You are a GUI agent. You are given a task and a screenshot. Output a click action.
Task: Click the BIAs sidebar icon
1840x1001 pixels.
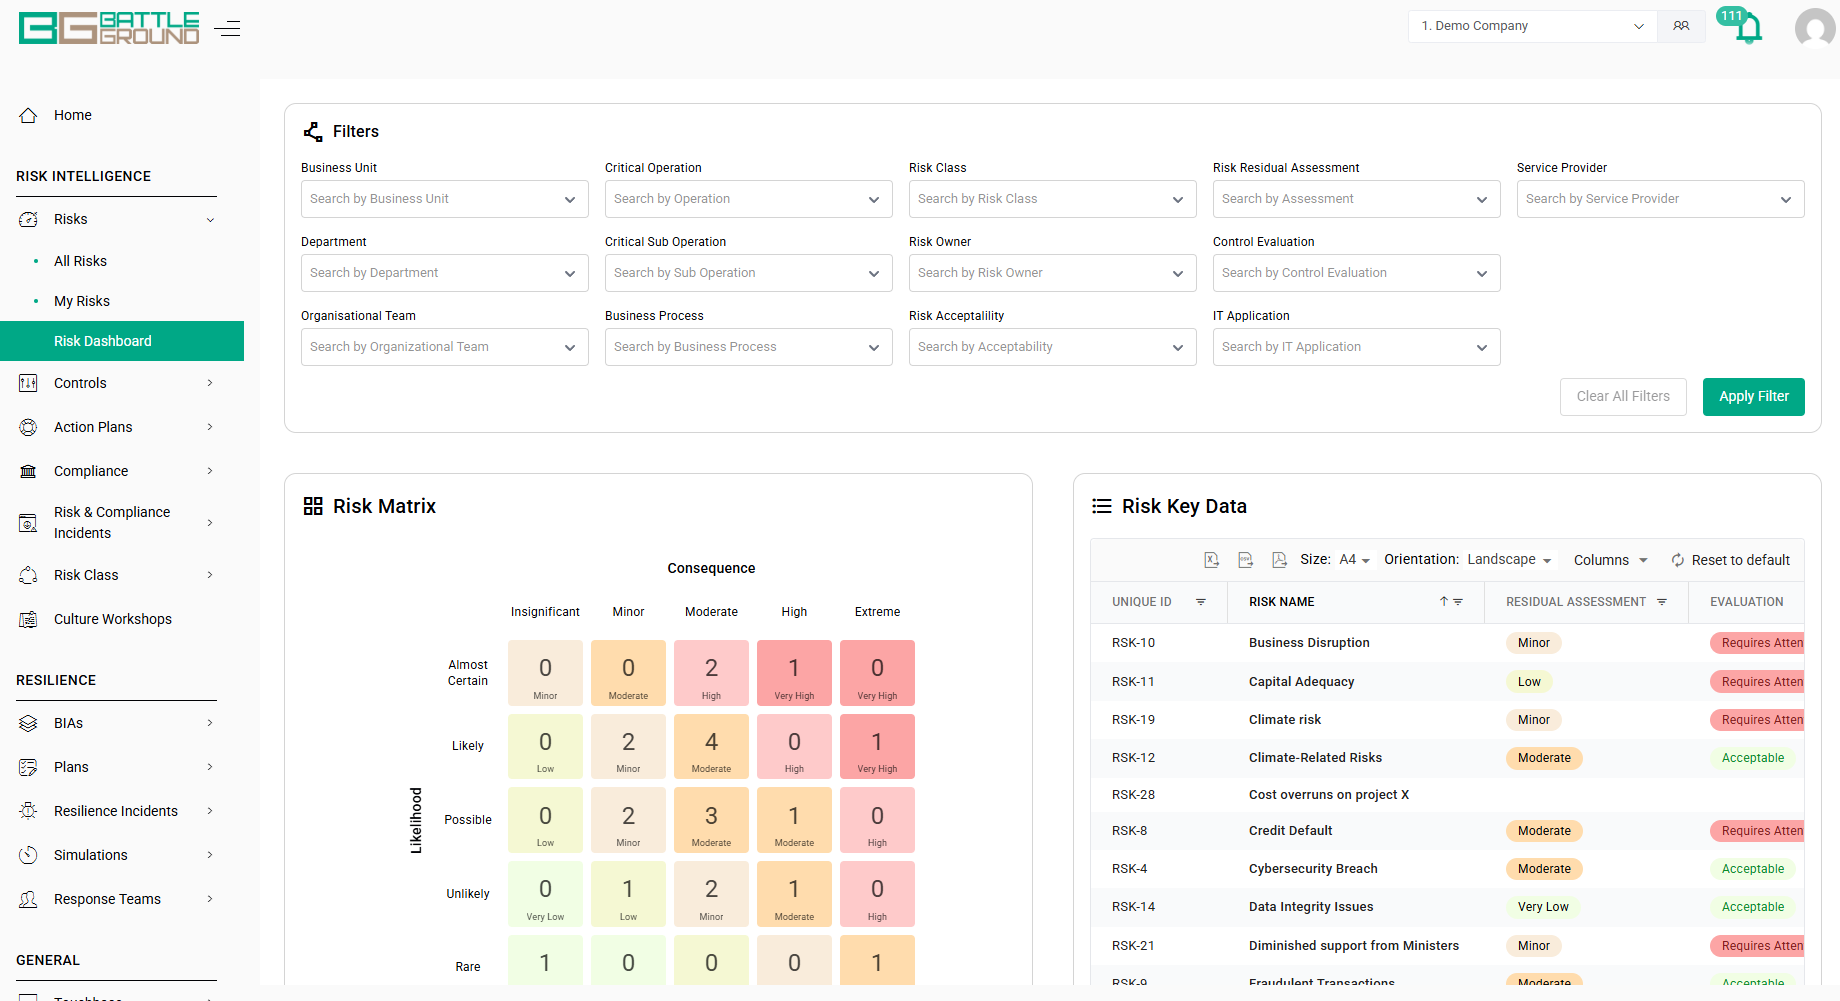click(28, 723)
